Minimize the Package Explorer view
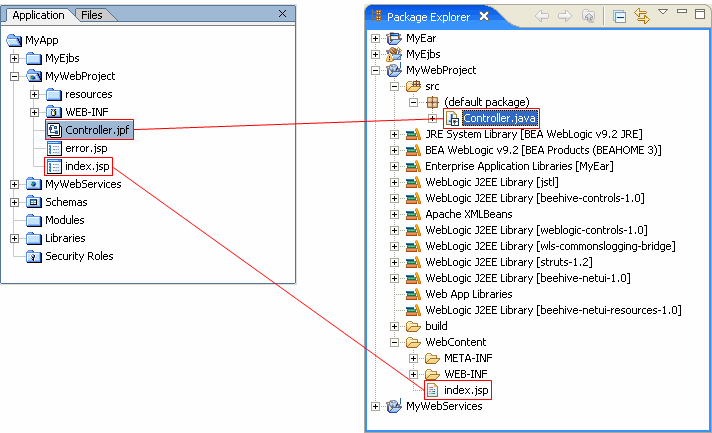The height and width of the screenshot is (433, 712). coord(682,11)
